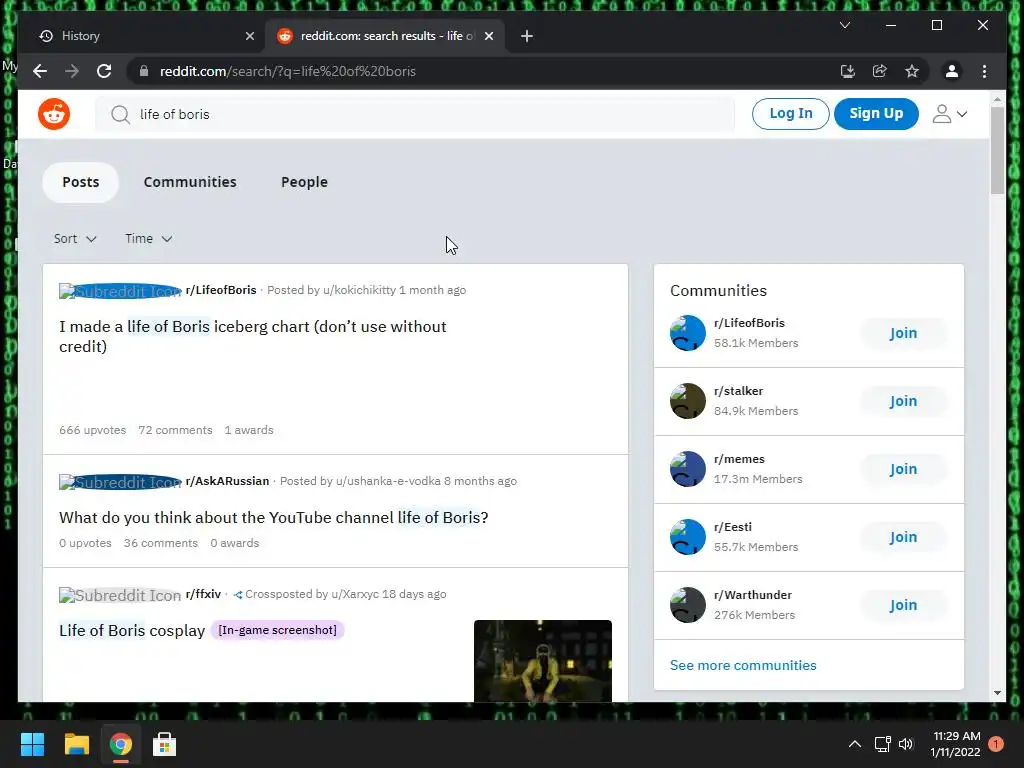
Task: Click r/Eesti community avatar
Action: [688, 537]
